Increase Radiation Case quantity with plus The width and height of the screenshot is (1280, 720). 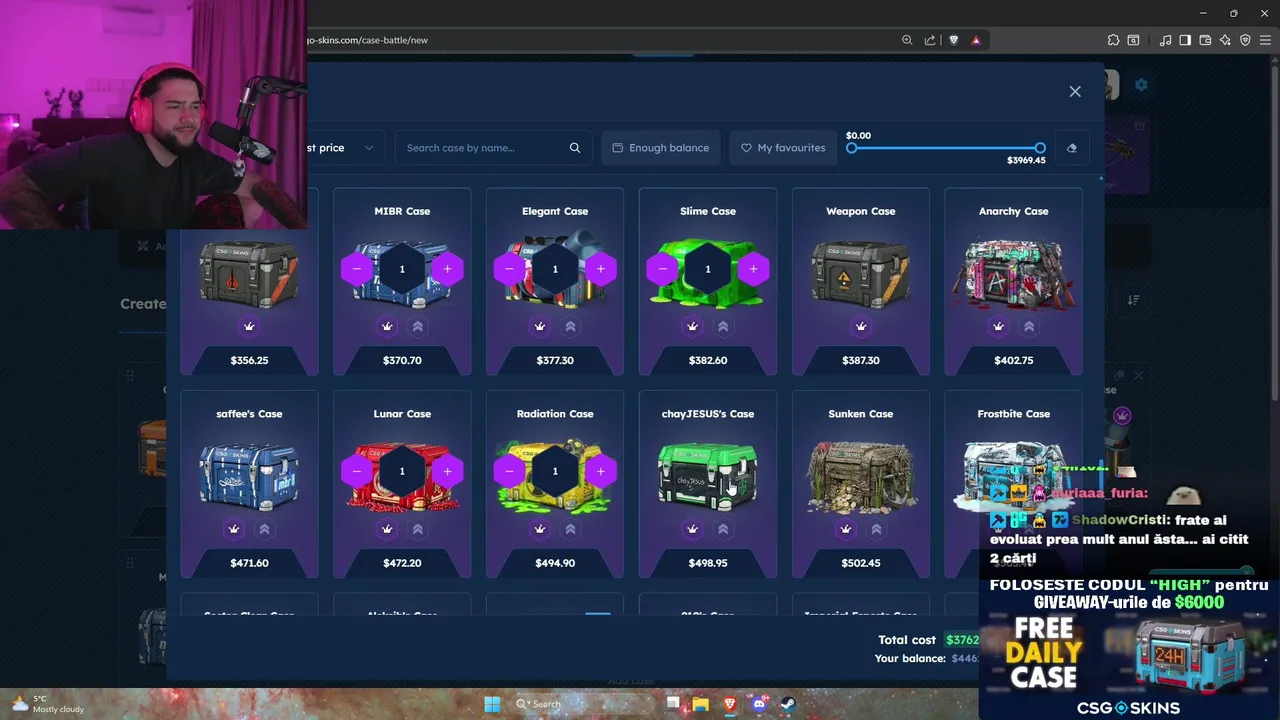[600, 471]
